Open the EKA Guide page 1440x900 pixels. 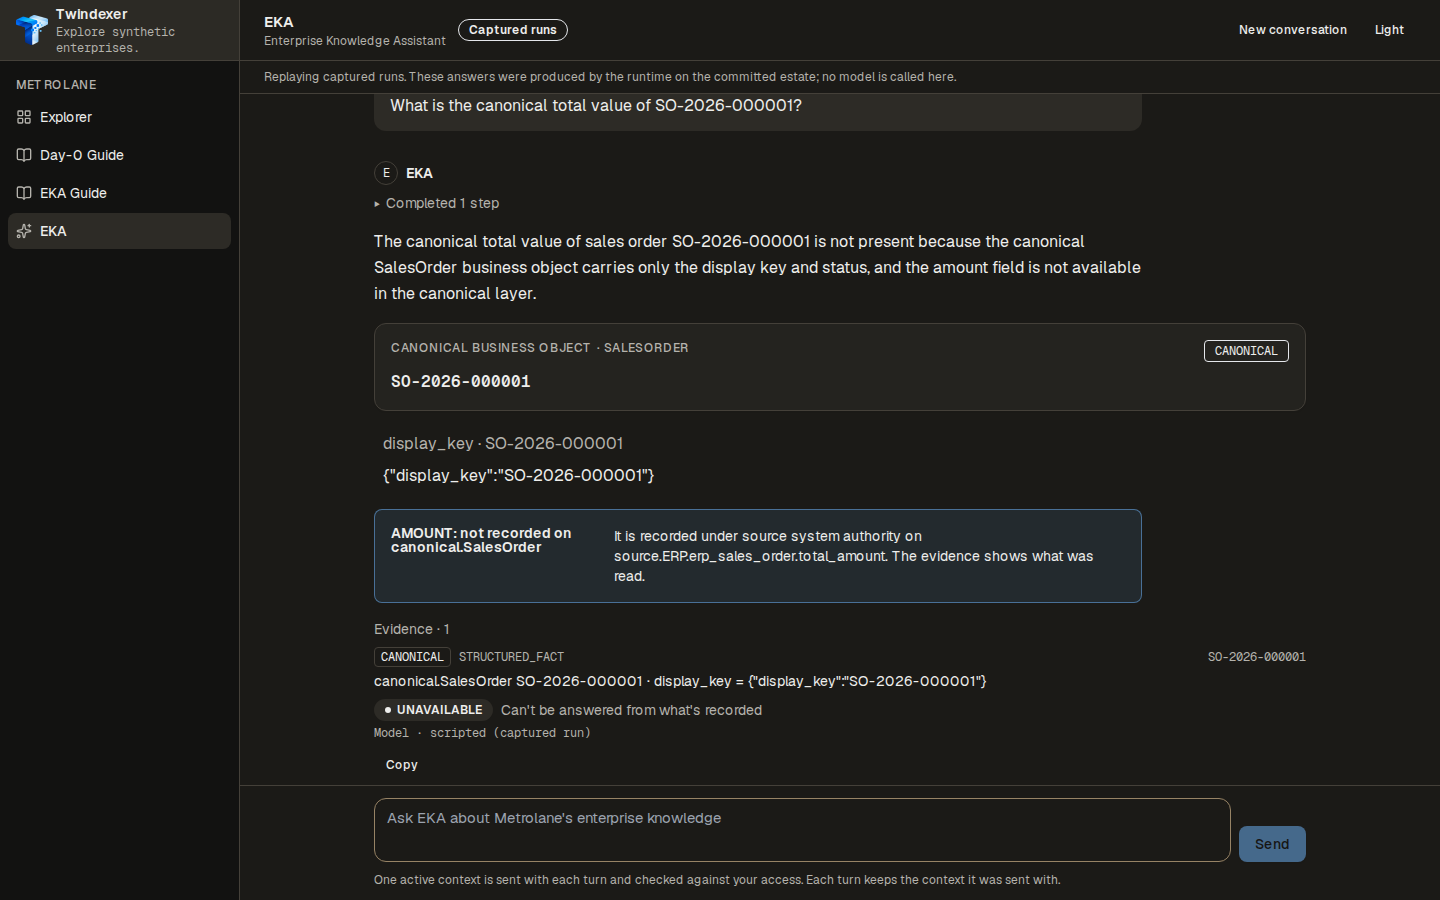[119, 193]
